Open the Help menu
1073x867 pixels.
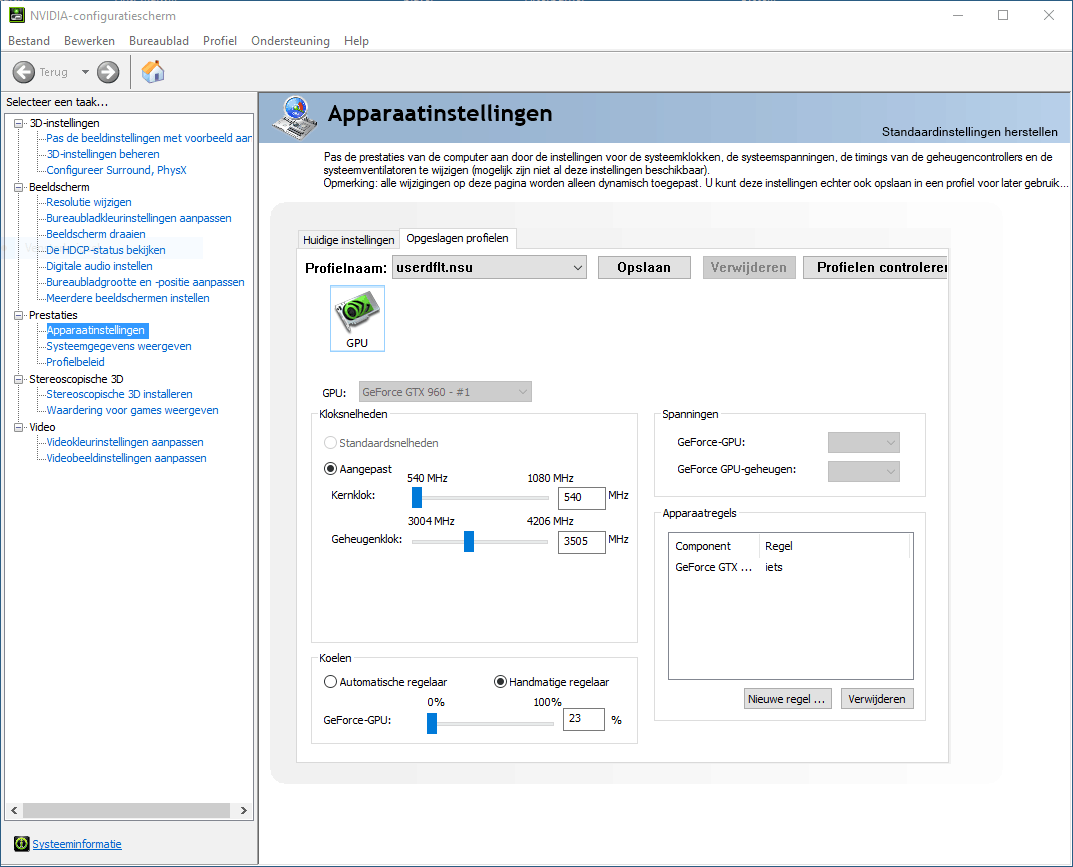(357, 41)
